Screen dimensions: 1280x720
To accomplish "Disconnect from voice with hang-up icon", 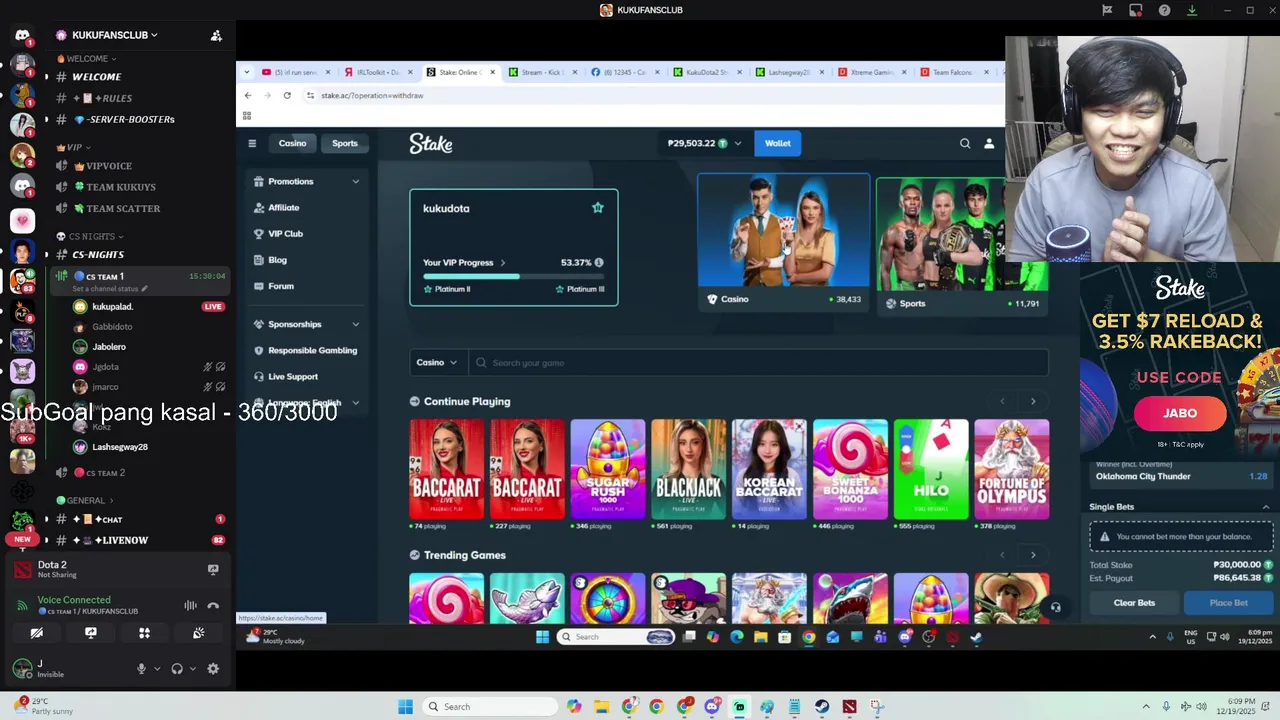I will point(213,605).
